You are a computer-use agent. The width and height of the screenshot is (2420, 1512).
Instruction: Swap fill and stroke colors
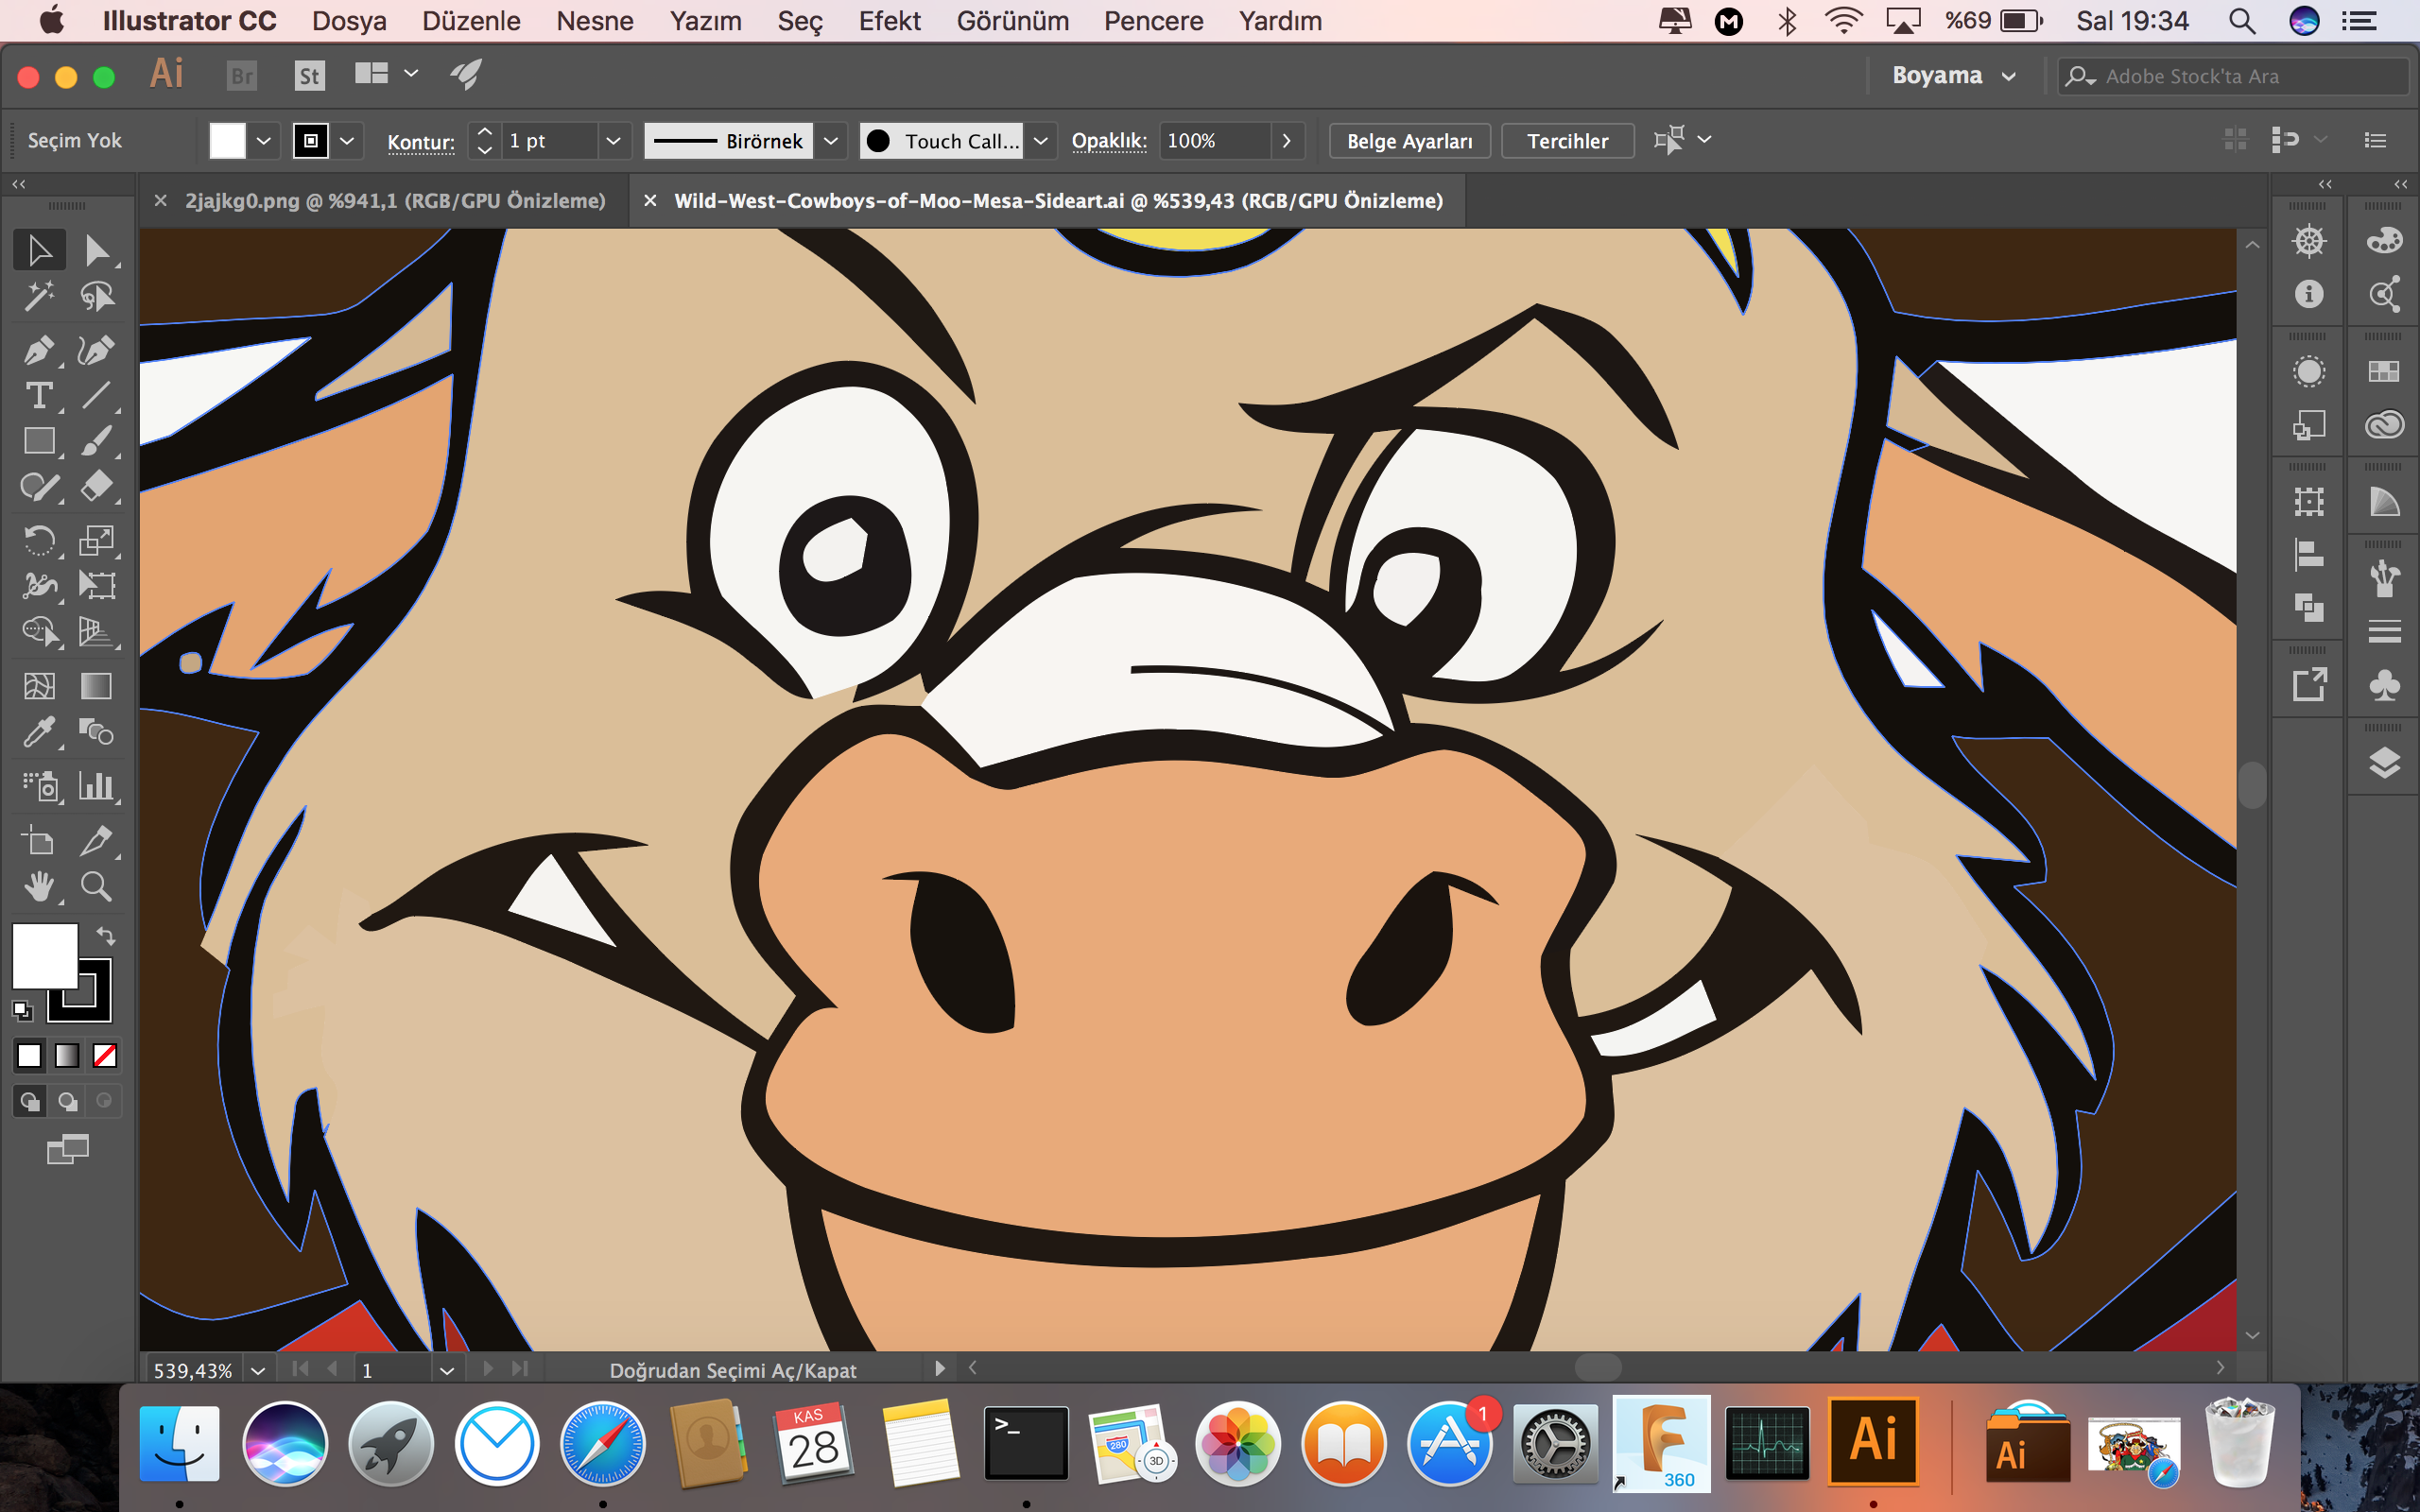105,936
